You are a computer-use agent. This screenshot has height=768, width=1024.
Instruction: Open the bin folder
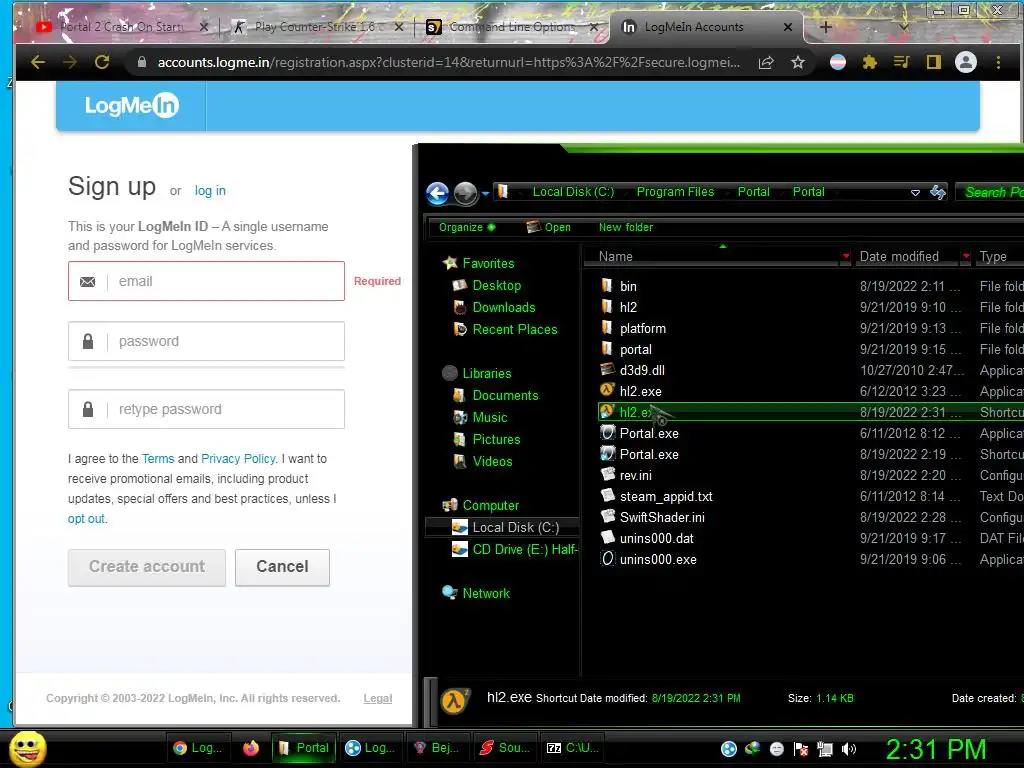tap(628, 286)
